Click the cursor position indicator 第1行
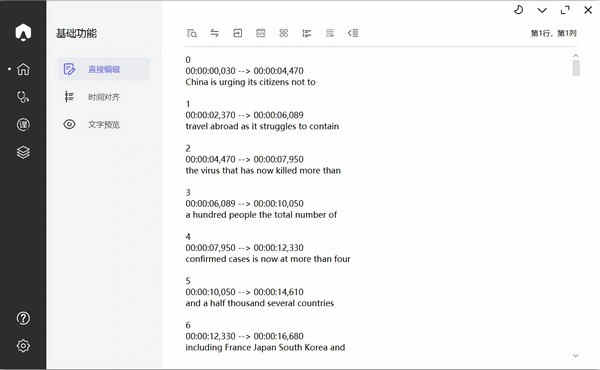Viewport: 600px width, 370px height. point(553,33)
